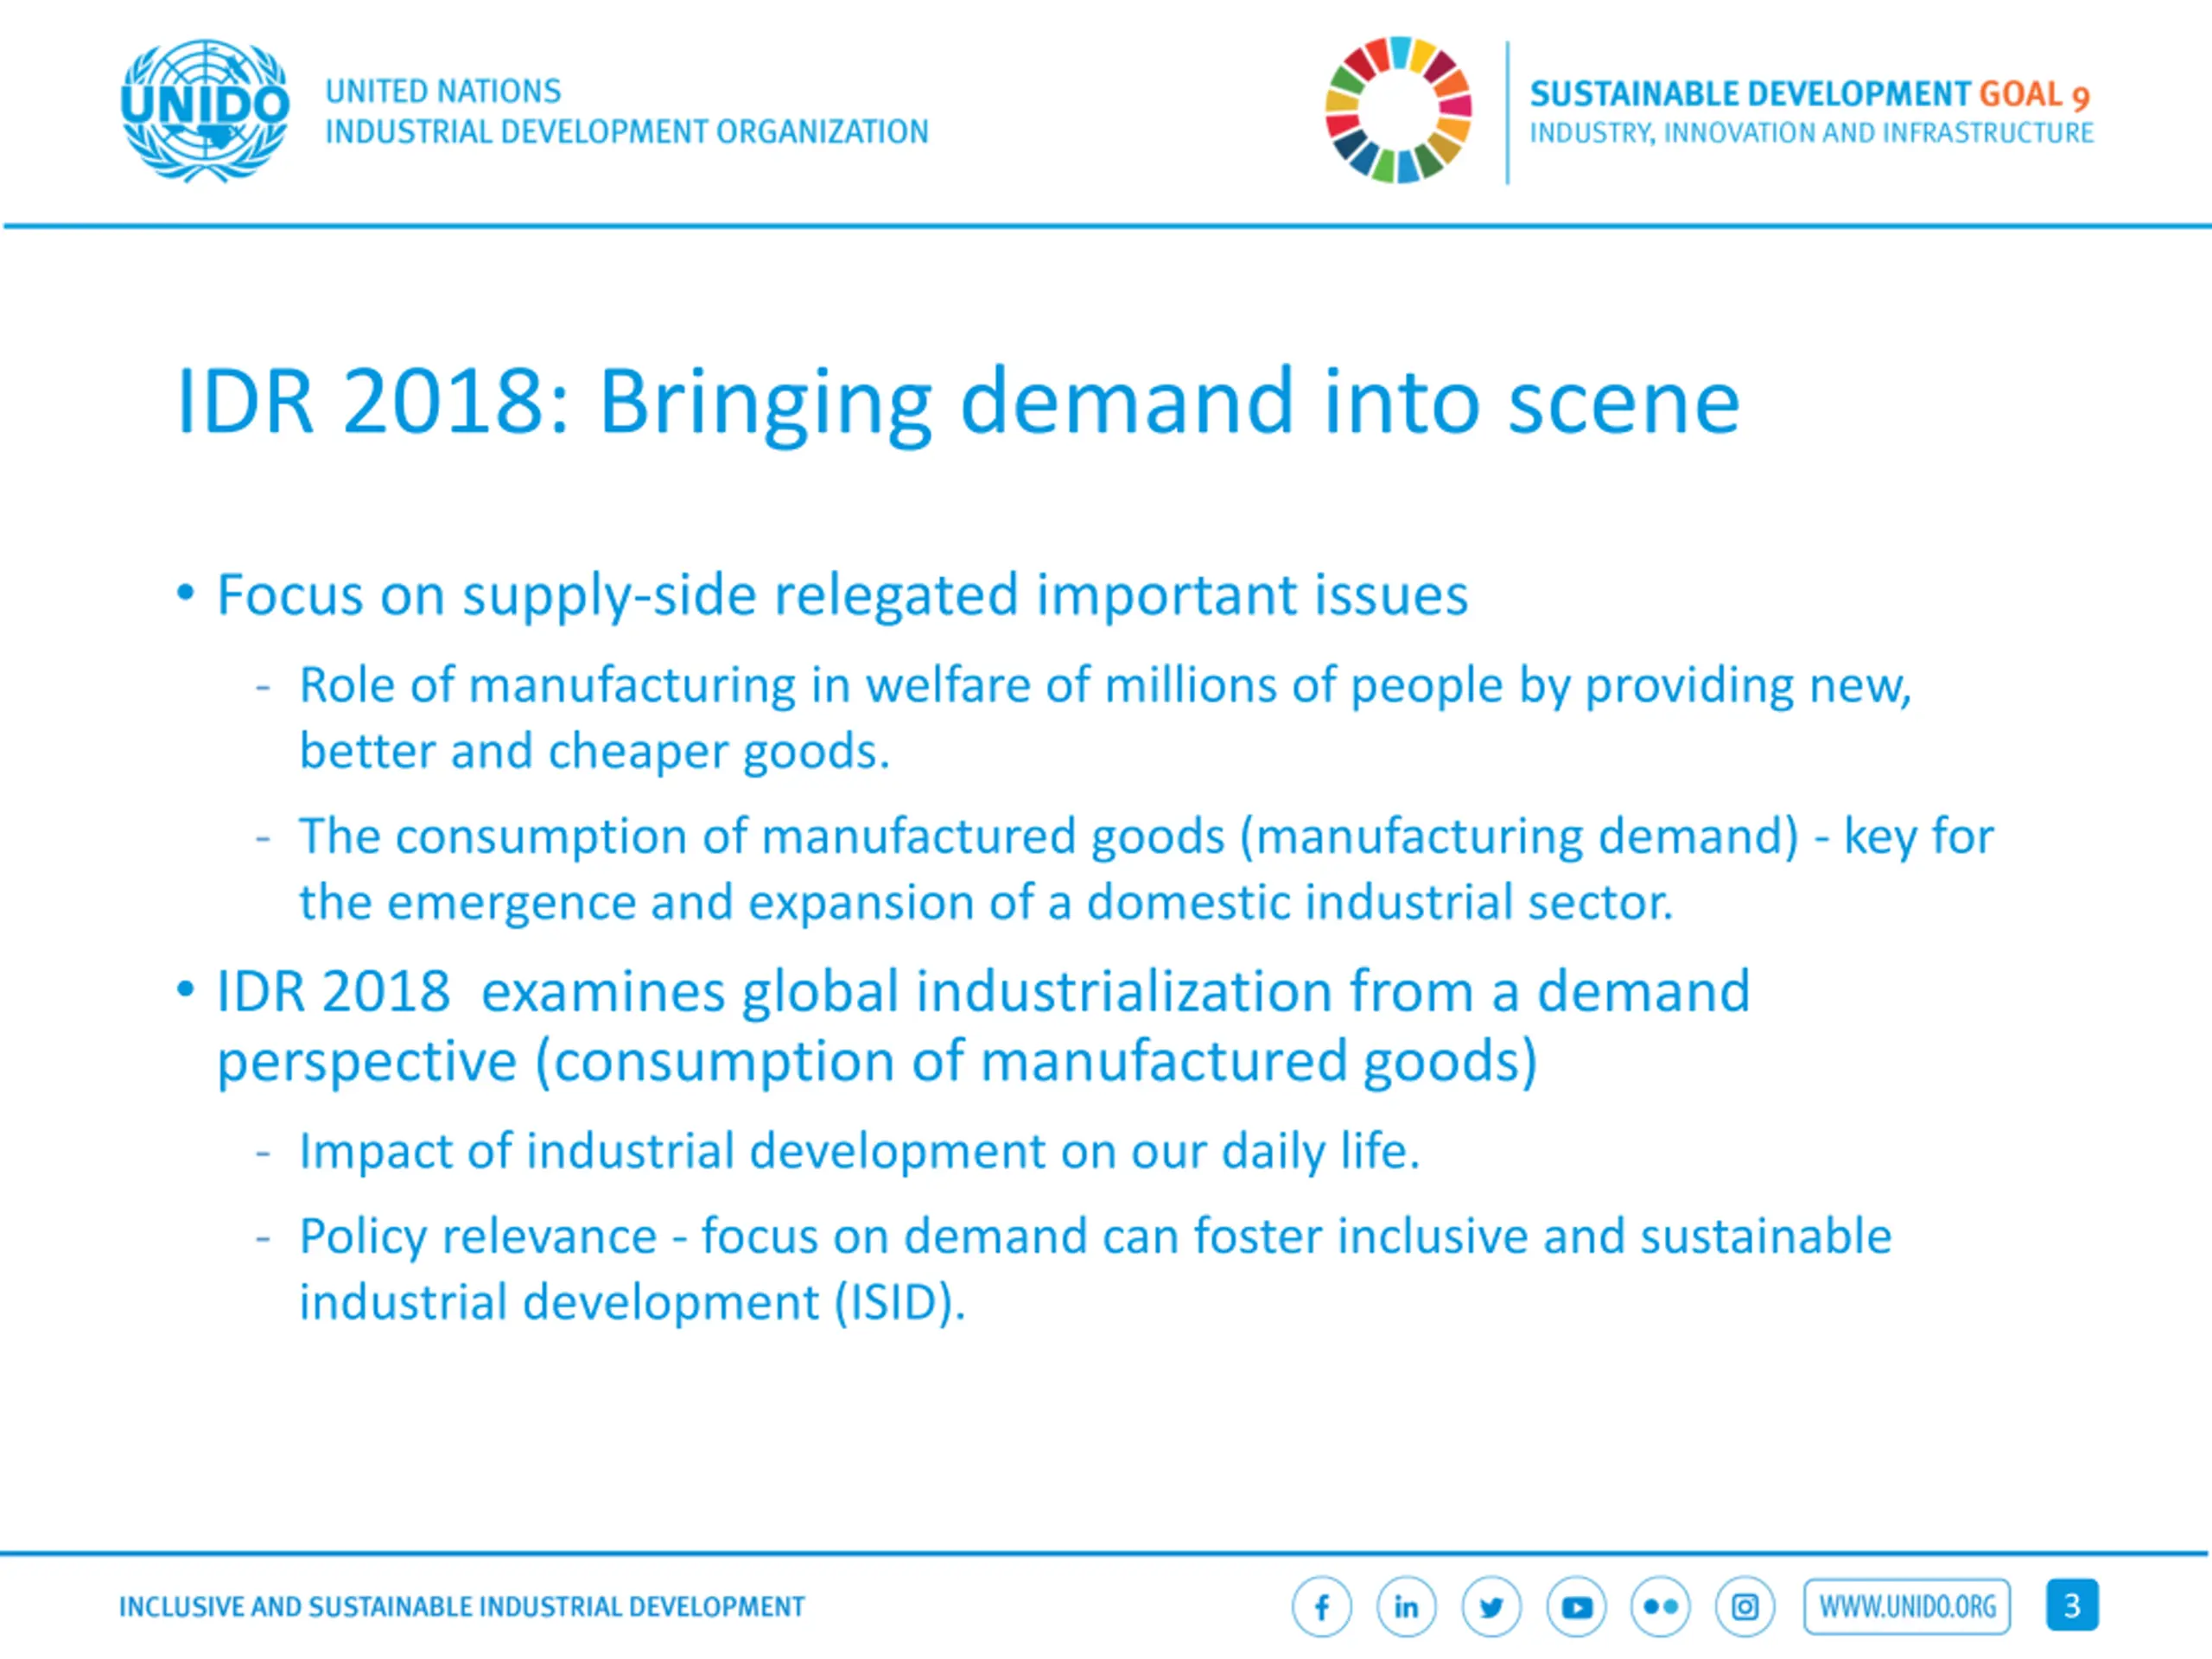Click the slide number 3 badge
This screenshot has height=1659, width=2212.
click(2072, 1606)
